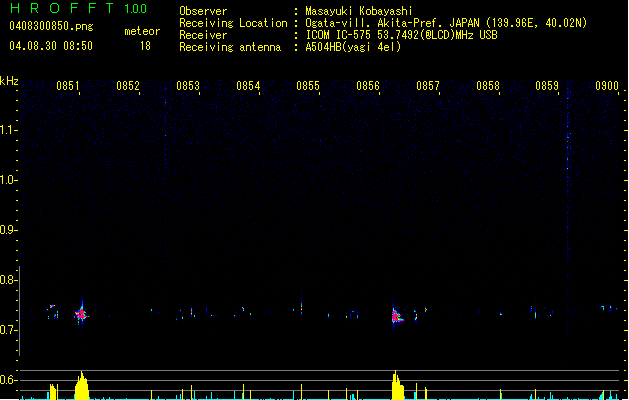Click the 0859 time marker

tap(547, 86)
